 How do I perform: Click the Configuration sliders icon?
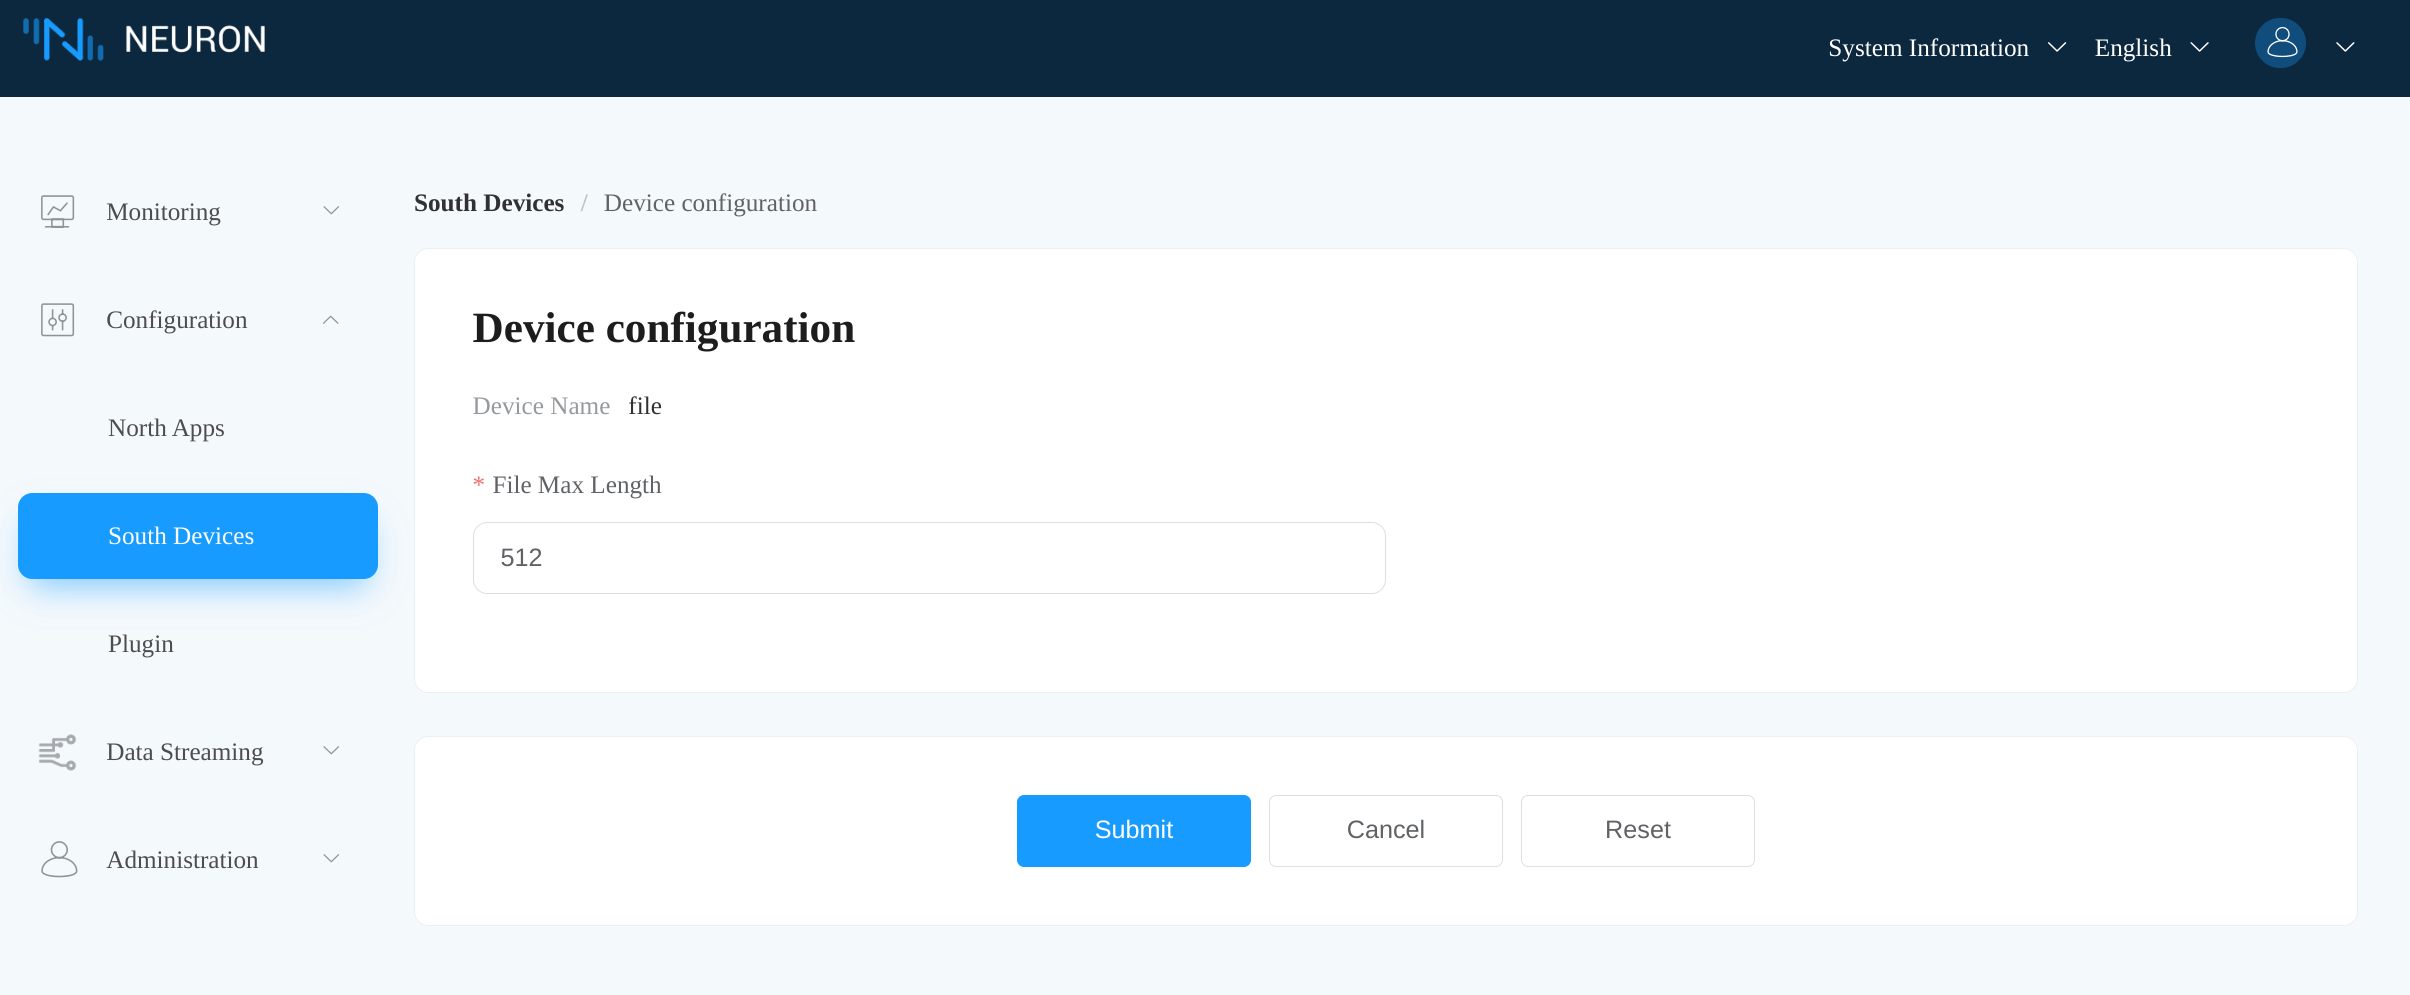tap(57, 319)
